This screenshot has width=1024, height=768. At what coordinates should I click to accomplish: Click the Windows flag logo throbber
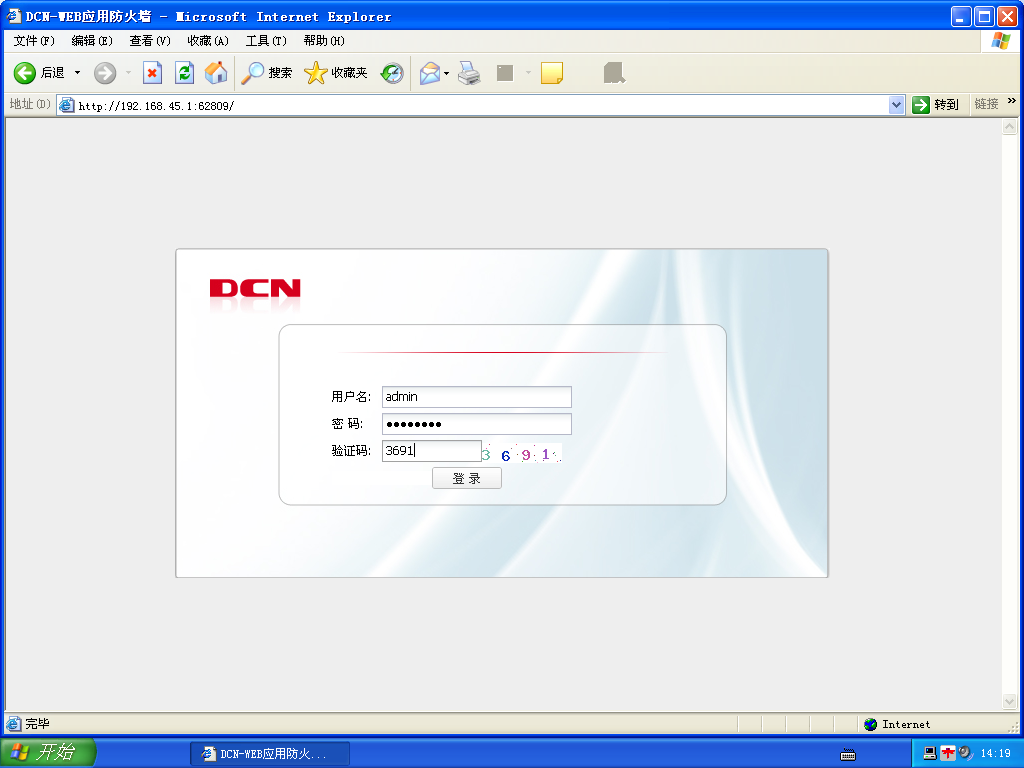[x=1001, y=40]
